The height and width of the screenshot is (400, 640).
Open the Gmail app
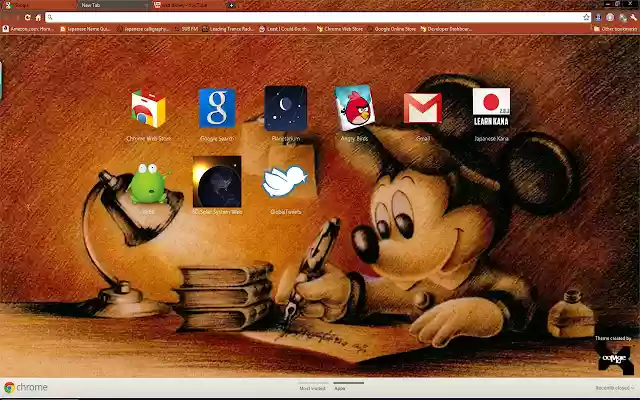tap(423, 108)
